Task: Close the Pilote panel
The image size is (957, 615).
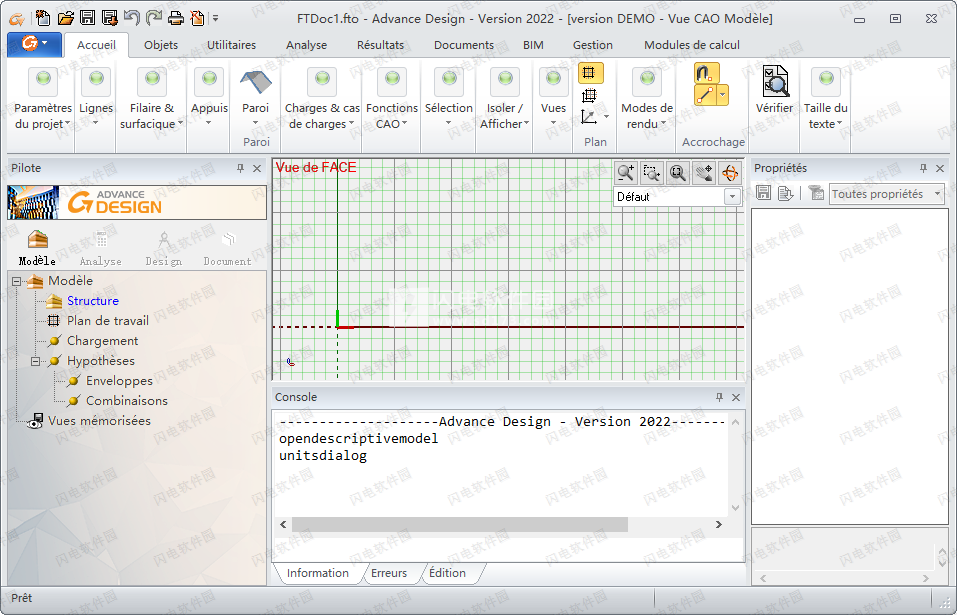Action: tap(257, 168)
